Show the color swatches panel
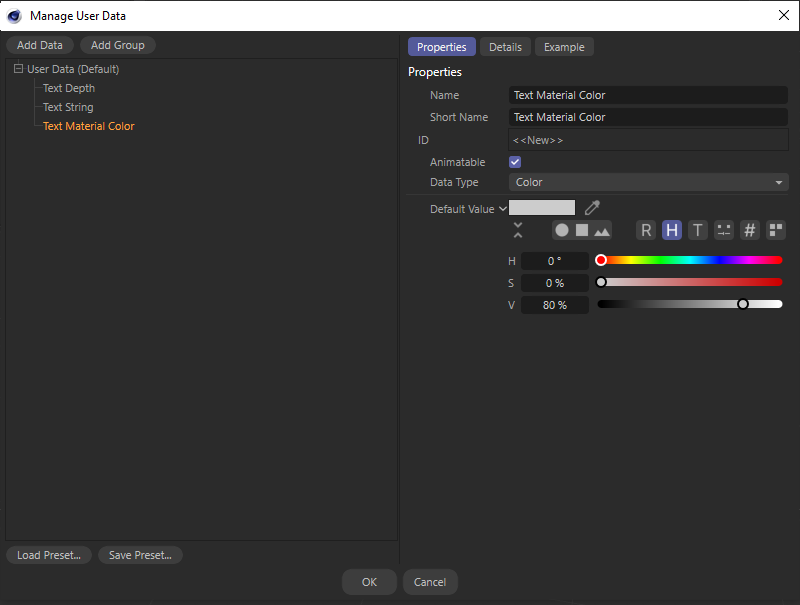Image resolution: width=800 pixels, height=605 pixels. point(775,230)
